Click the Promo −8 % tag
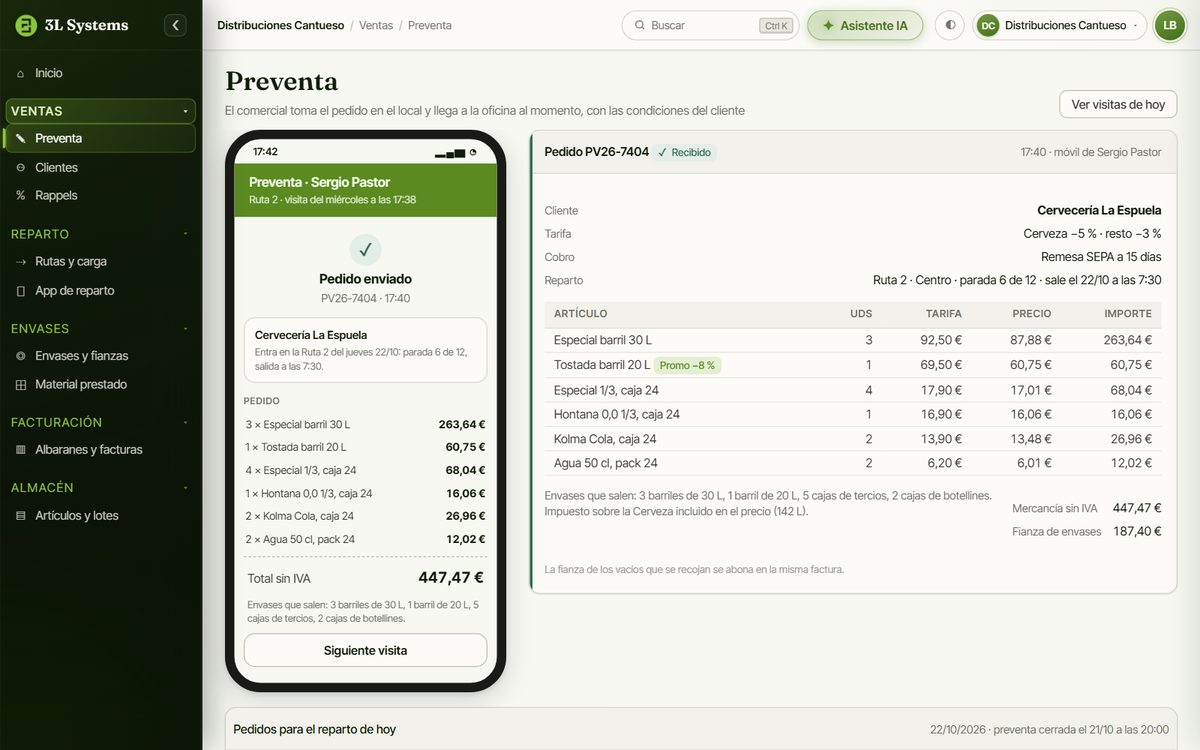Image resolution: width=1200 pixels, height=750 pixels. coord(688,365)
